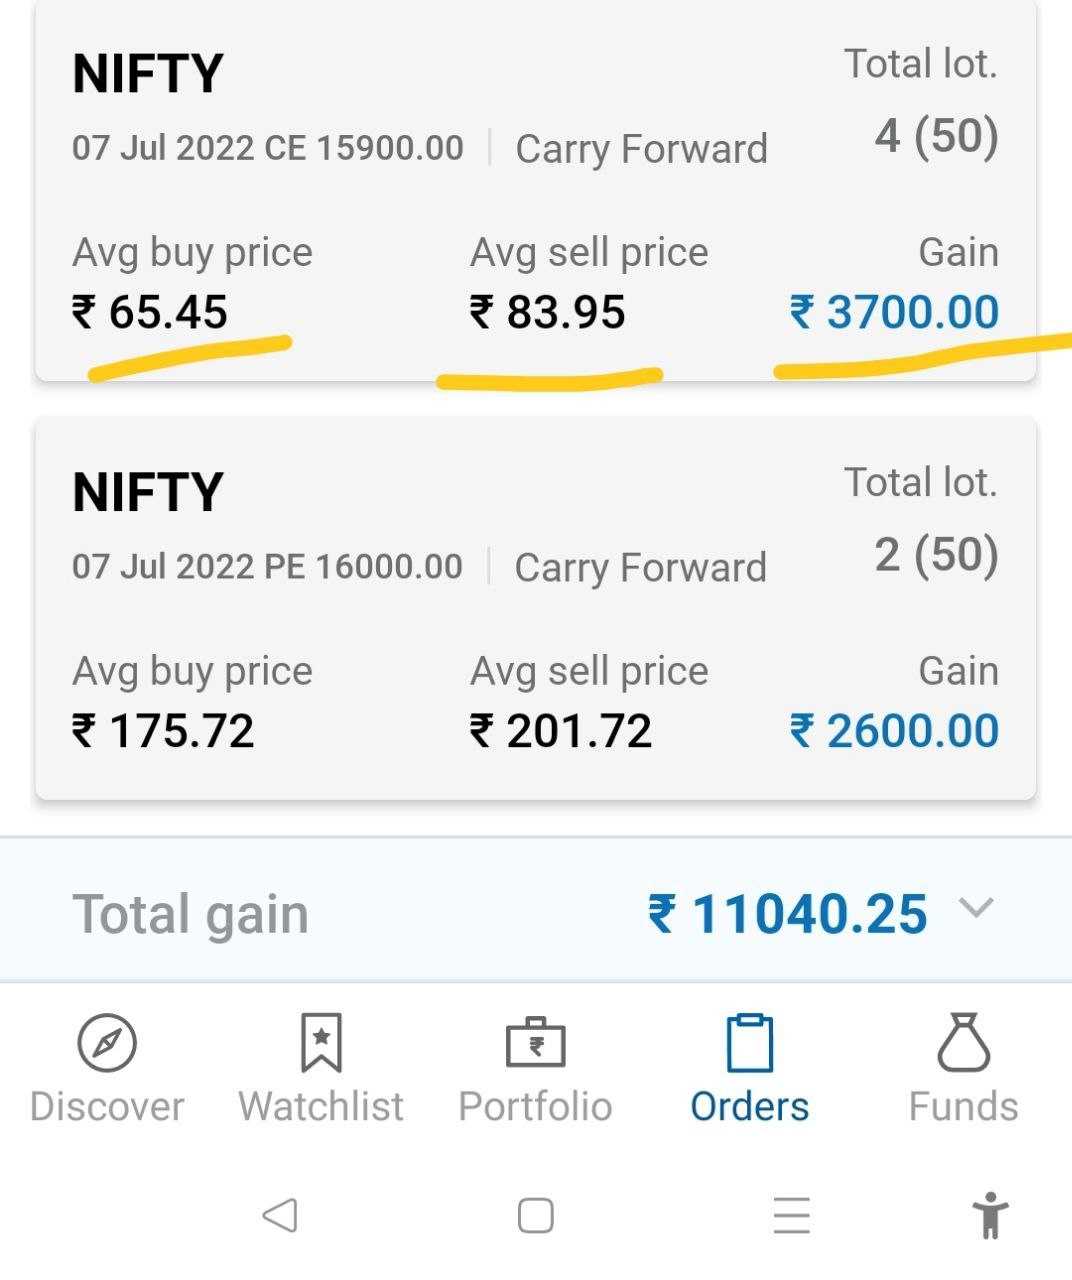Tap the Total gain label
Screen dimensions: 1072x1280
coord(190,914)
